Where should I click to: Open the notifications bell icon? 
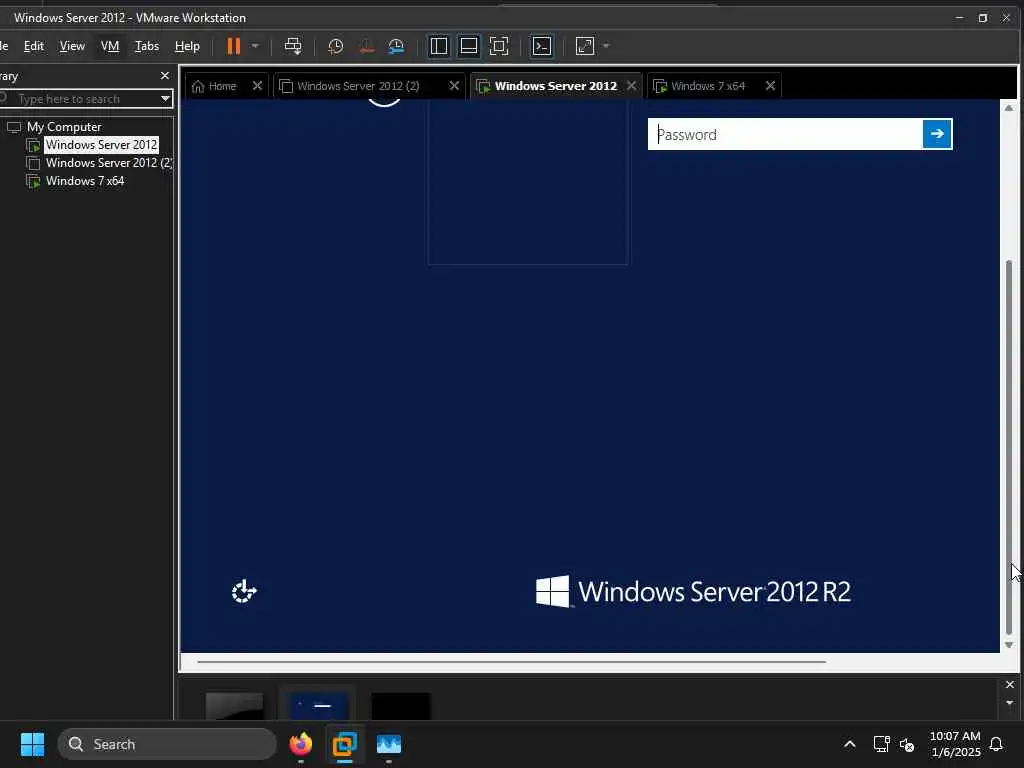(x=997, y=744)
